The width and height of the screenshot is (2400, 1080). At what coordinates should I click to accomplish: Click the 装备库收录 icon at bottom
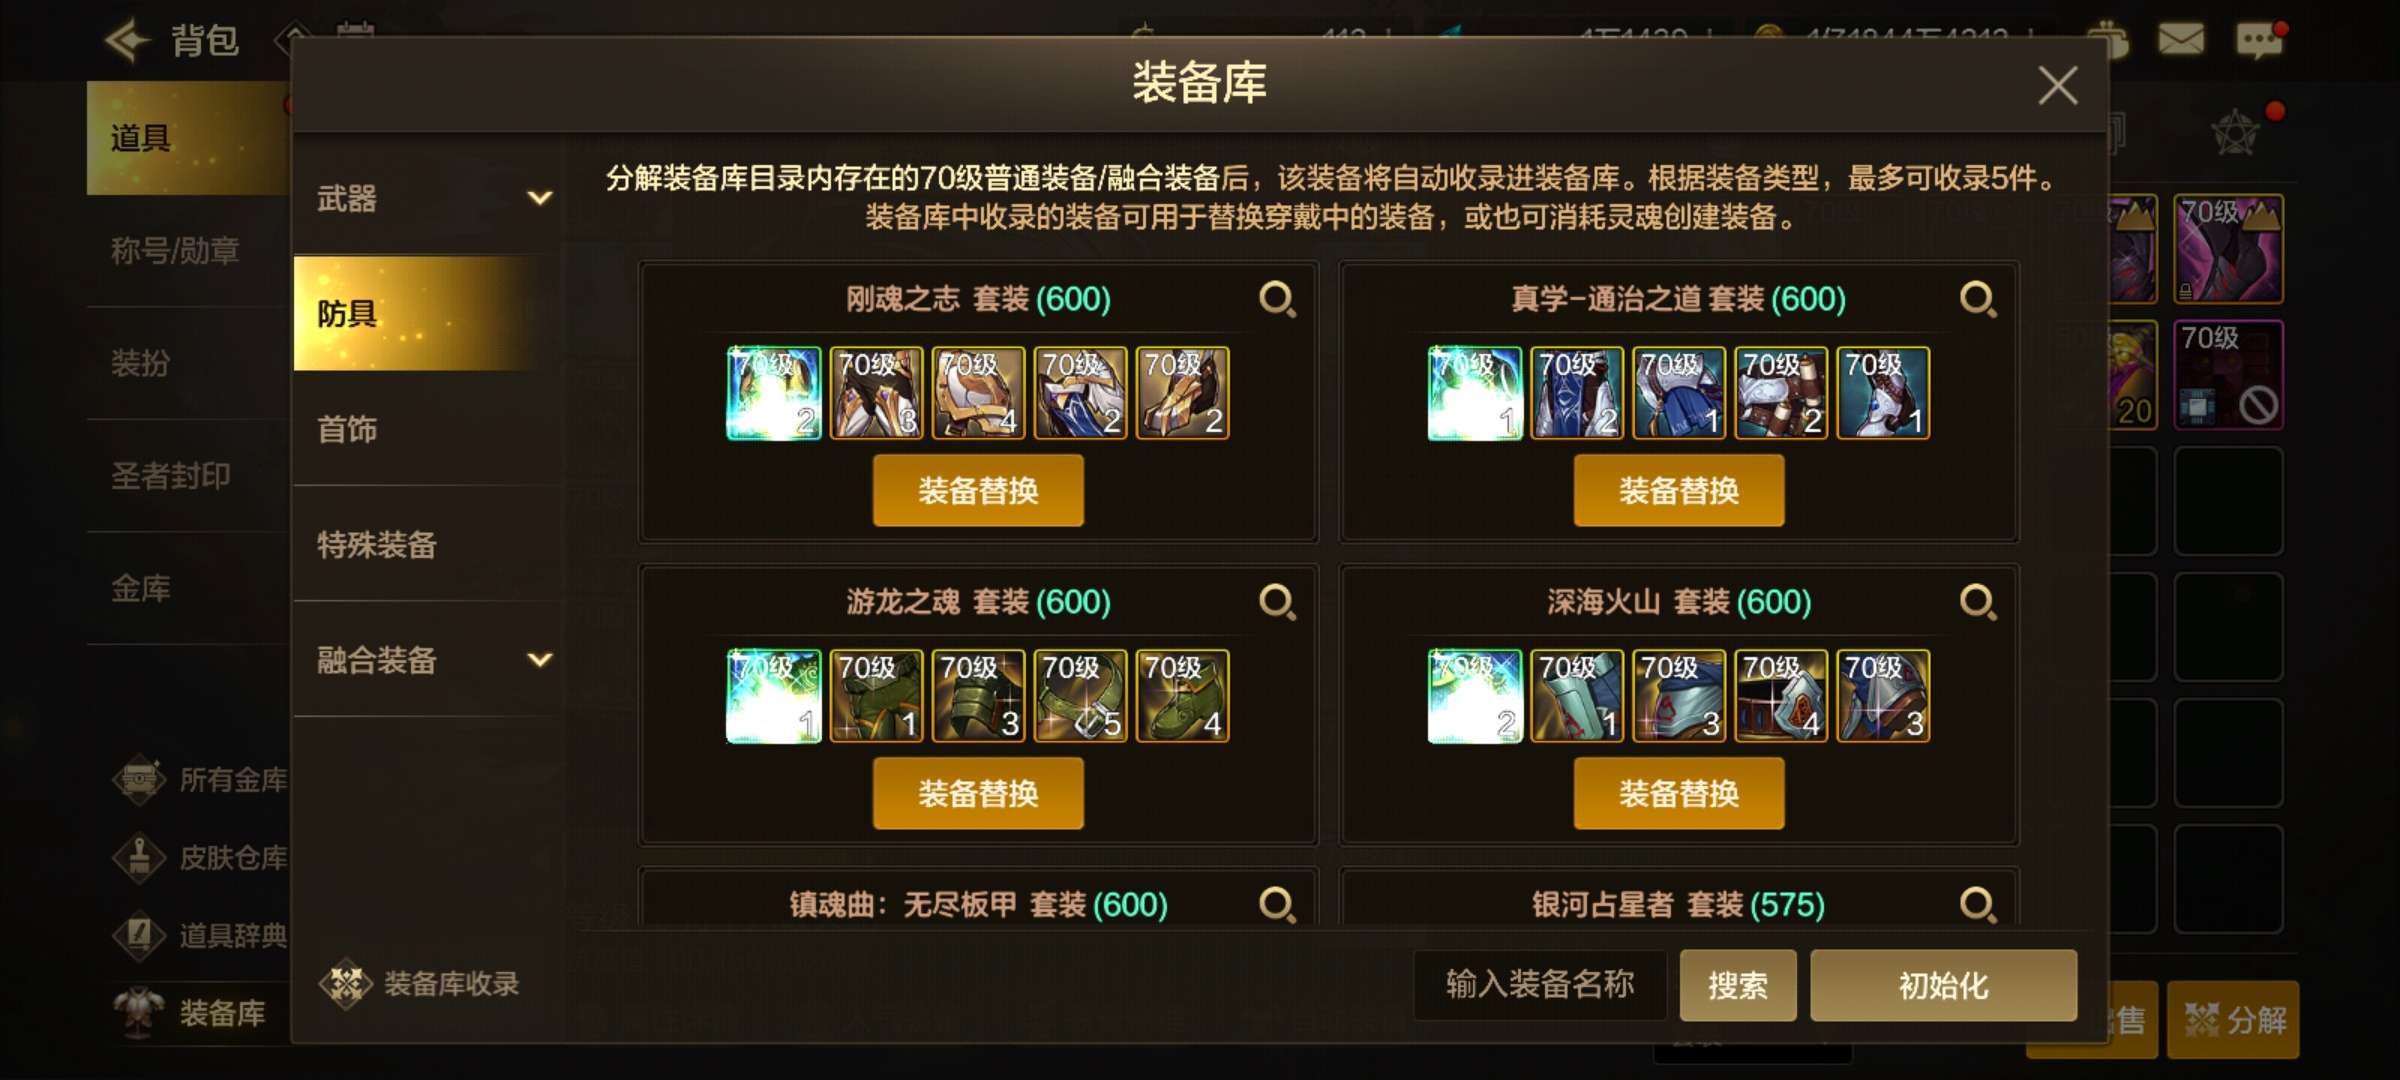[346, 984]
